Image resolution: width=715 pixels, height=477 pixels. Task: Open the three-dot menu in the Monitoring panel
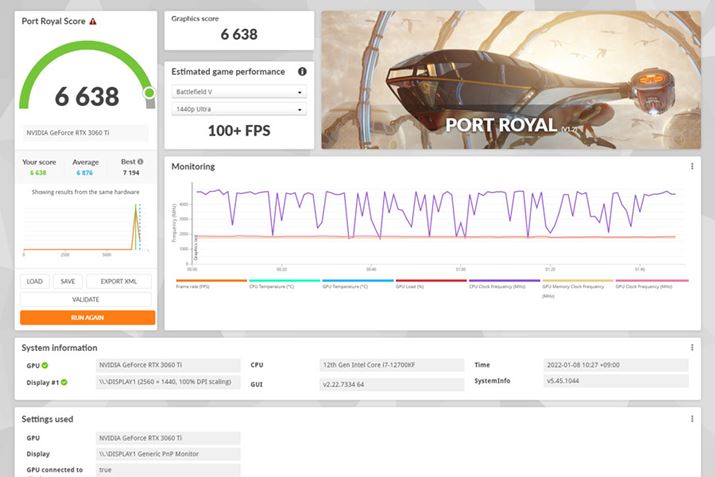tap(692, 166)
